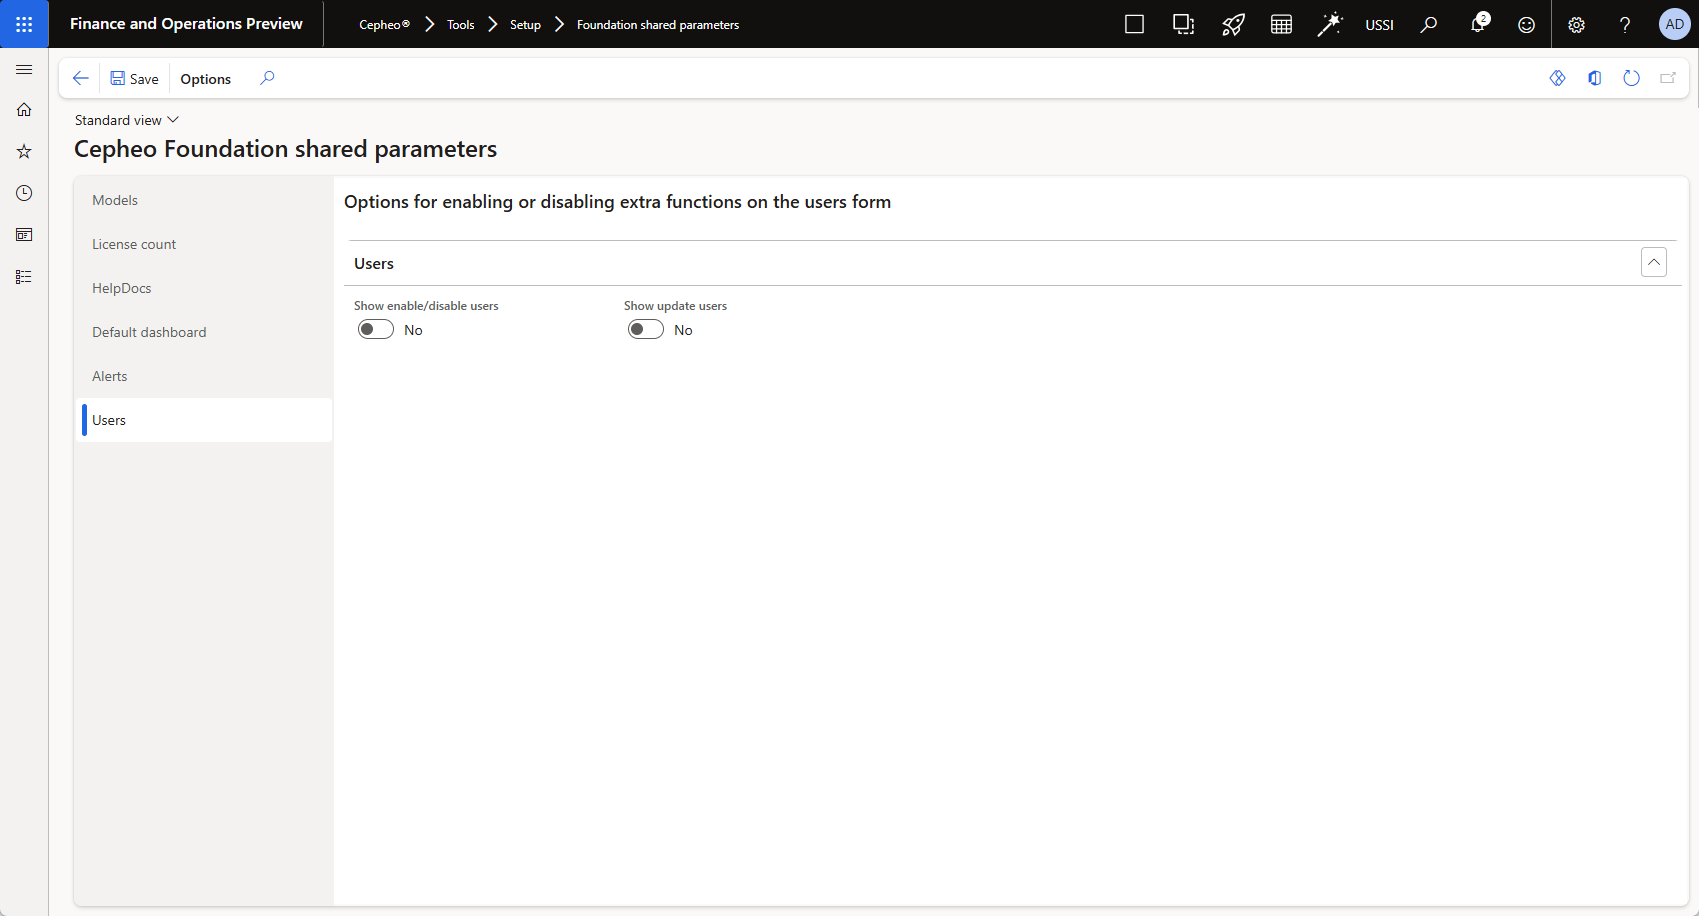1699x916 pixels.
Task: Select the License count tab
Action: [134, 244]
